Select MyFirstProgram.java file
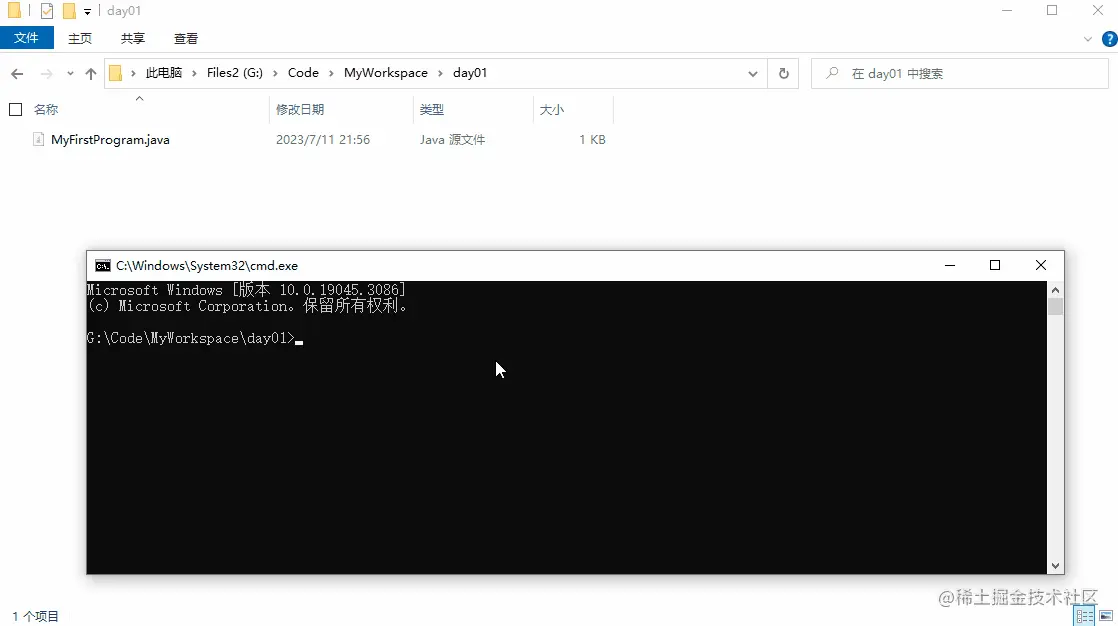This screenshot has width=1118, height=626. (x=111, y=140)
